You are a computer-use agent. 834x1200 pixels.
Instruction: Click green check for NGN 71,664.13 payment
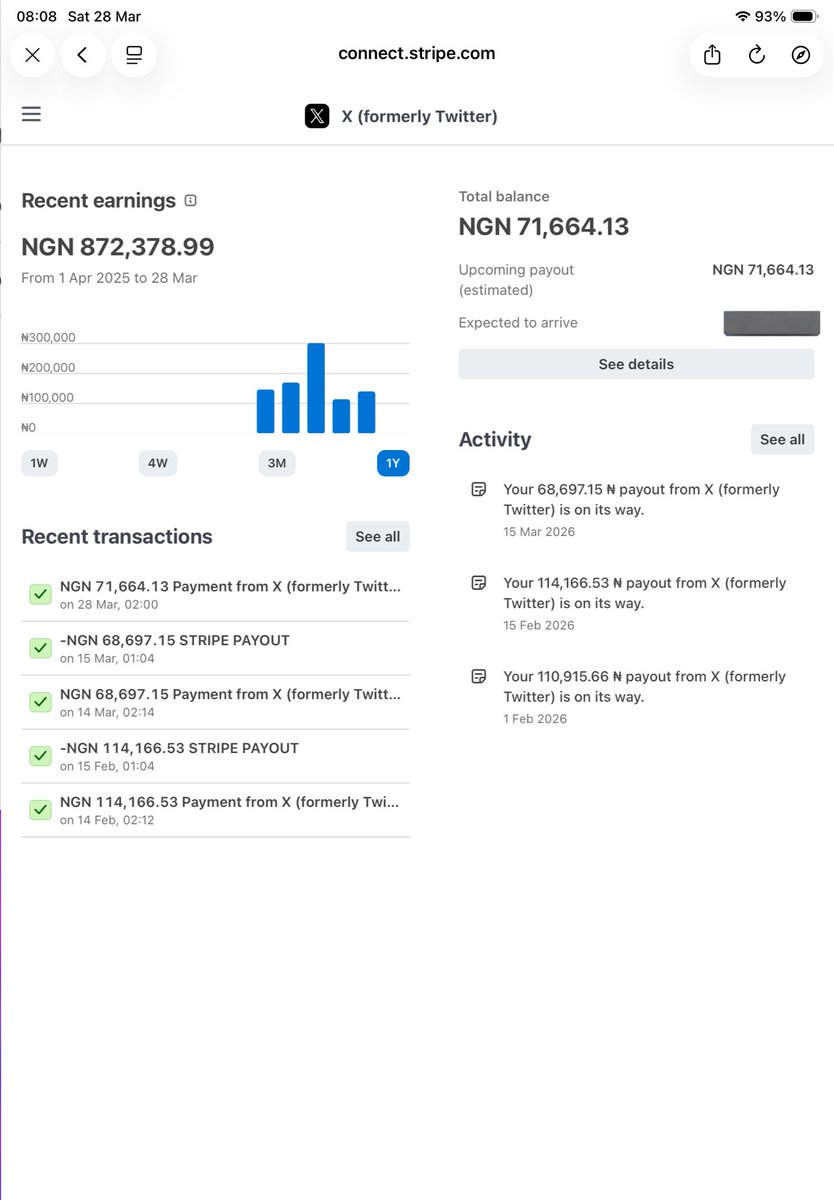(40, 594)
